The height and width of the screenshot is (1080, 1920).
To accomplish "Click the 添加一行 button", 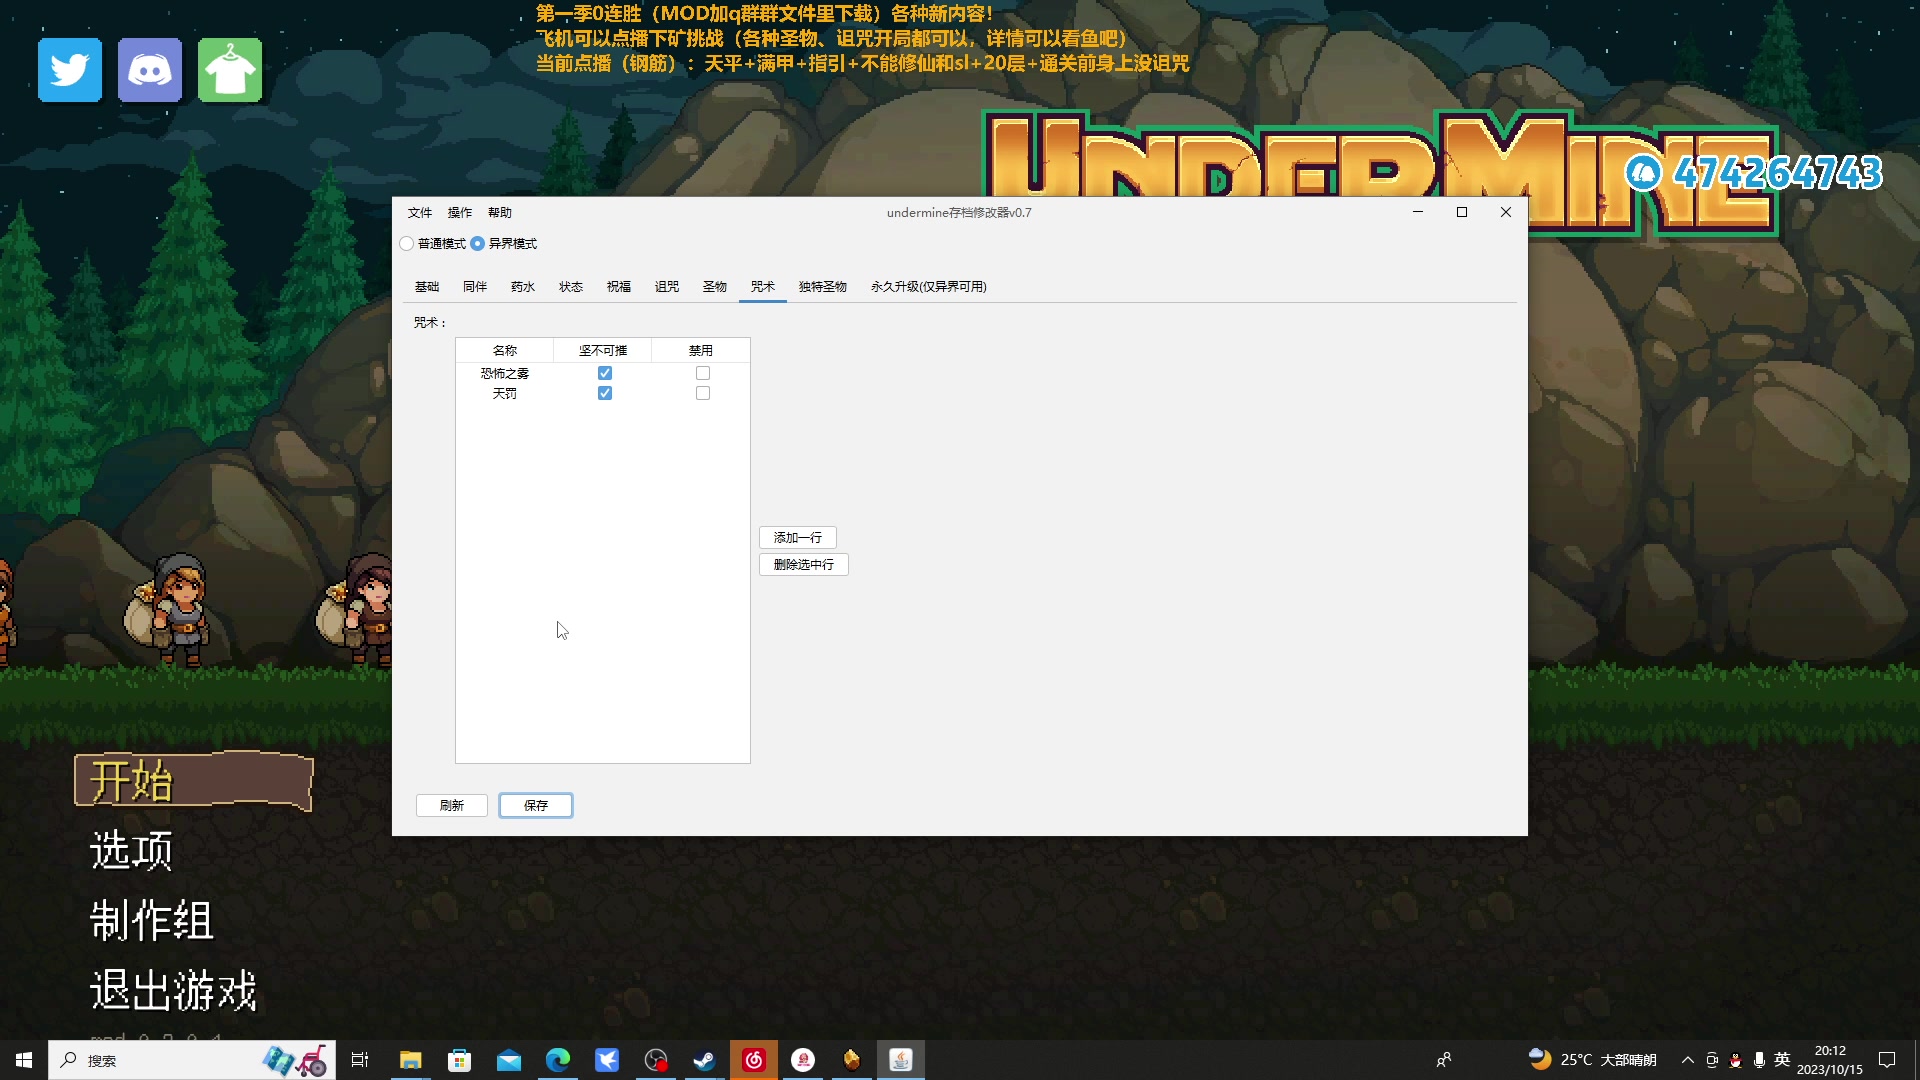I will click(x=798, y=538).
